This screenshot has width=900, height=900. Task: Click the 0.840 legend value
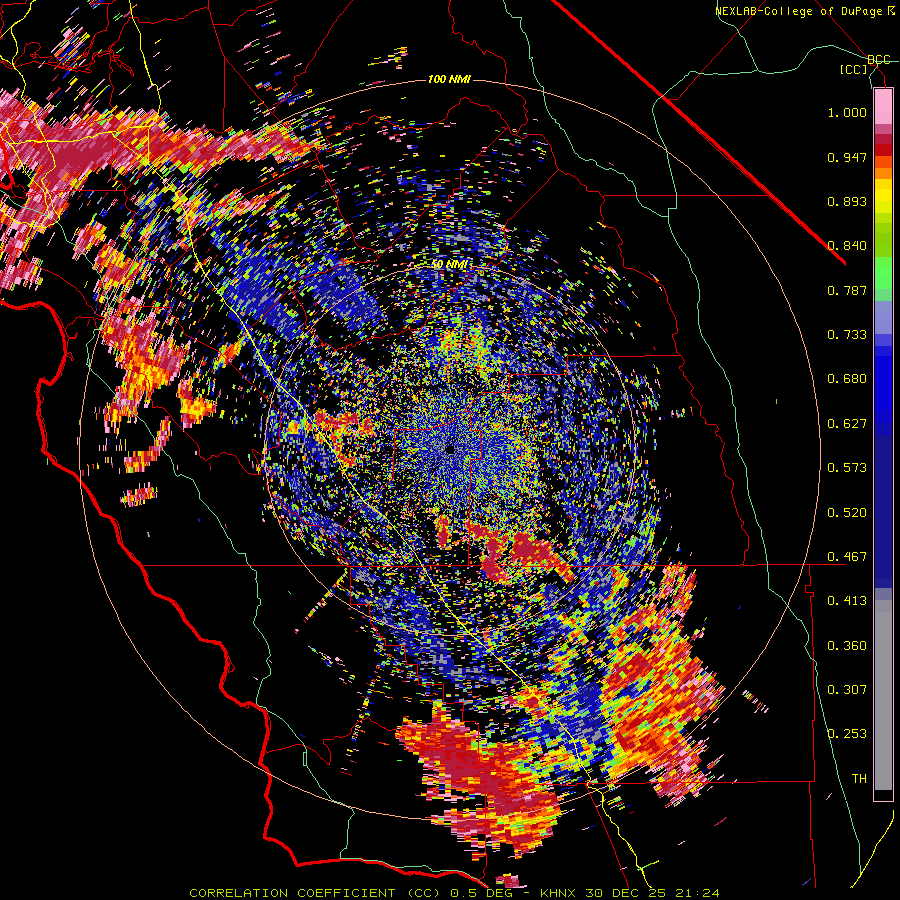click(x=847, y=246)
